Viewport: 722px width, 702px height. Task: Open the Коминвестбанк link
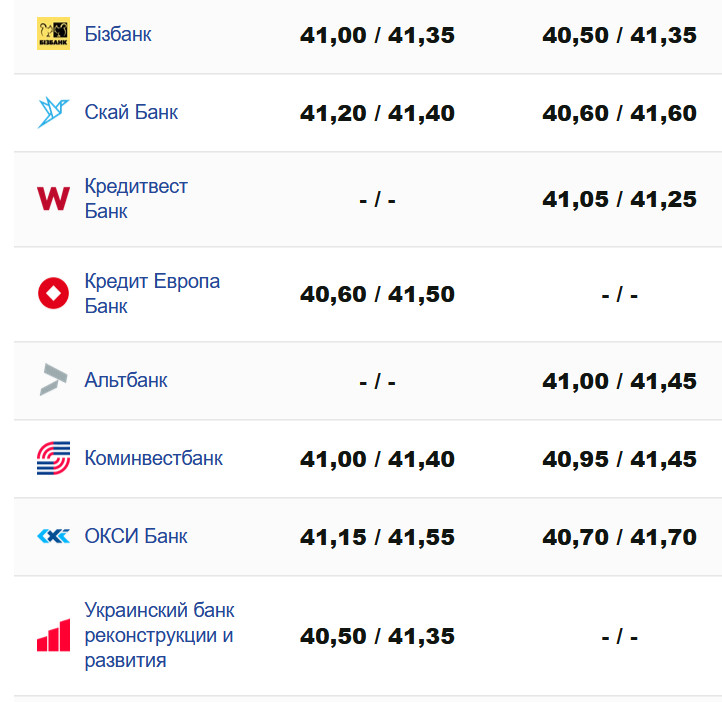(153, 458)
